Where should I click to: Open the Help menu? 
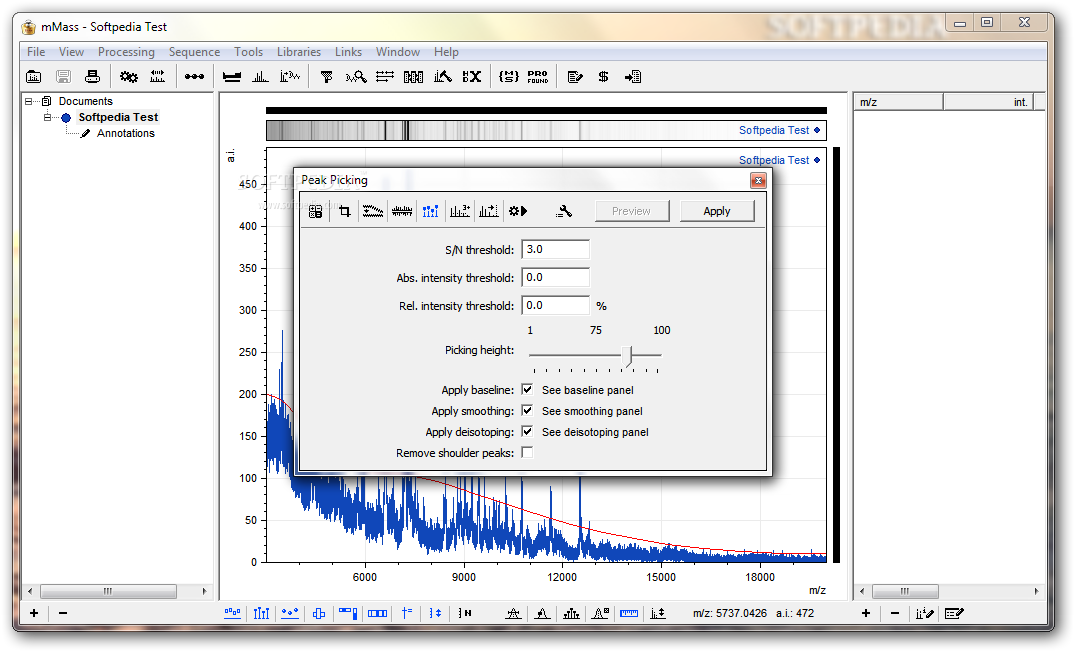click(446, 52)
